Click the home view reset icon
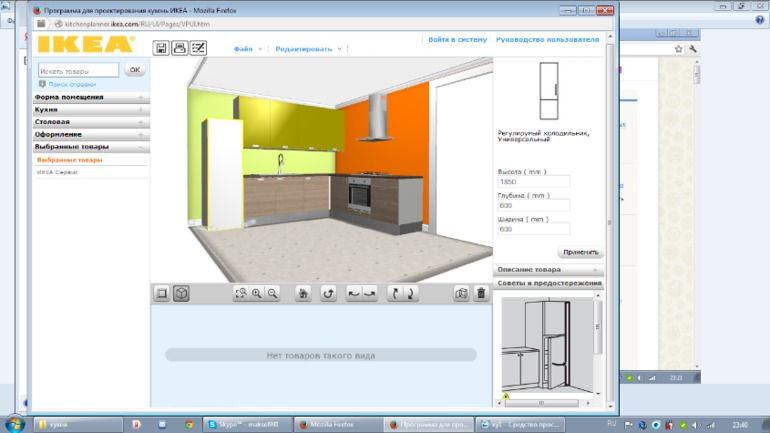This screenshot has width=770, height=433. click(x=303, y=293)
